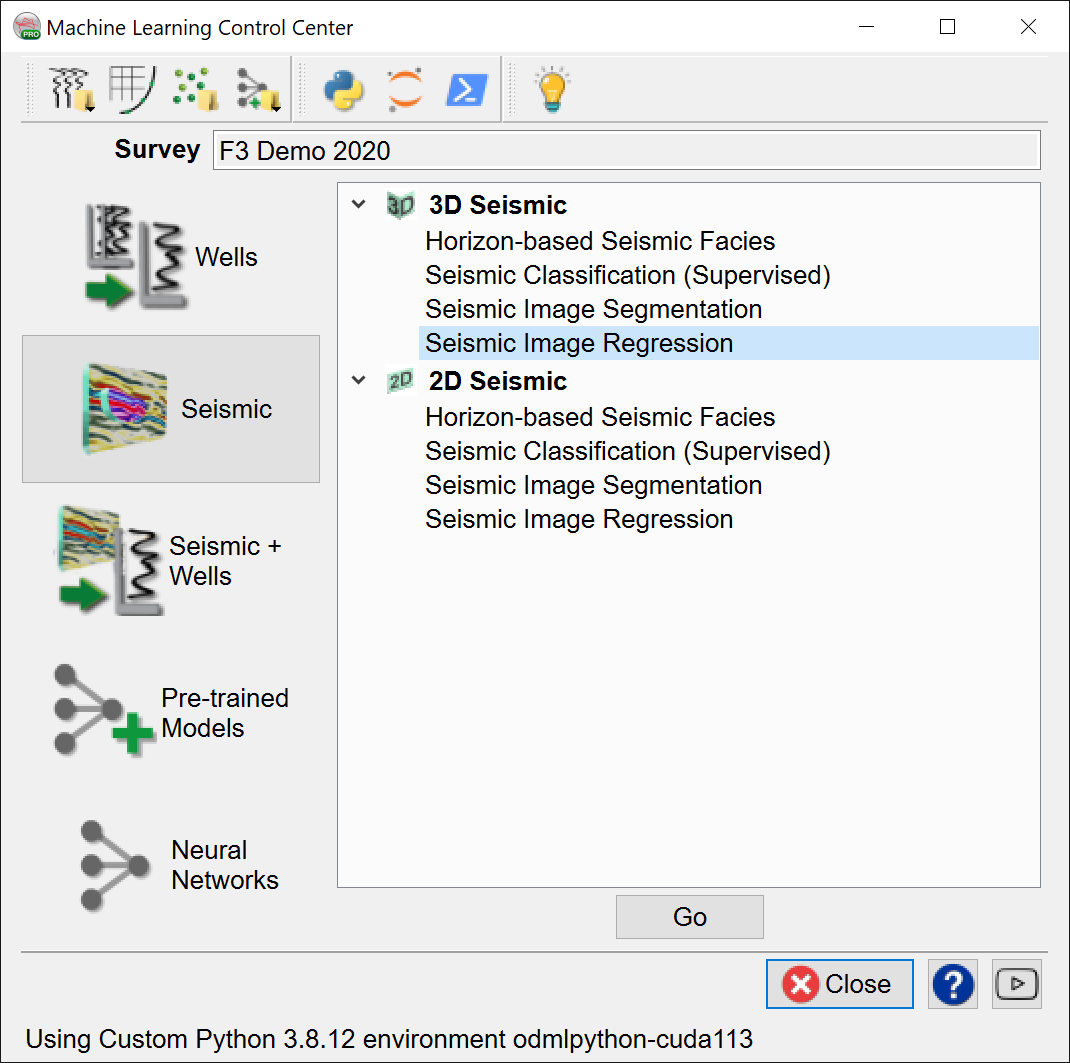Select the Wells workflow category

click(x=171, y=258)
